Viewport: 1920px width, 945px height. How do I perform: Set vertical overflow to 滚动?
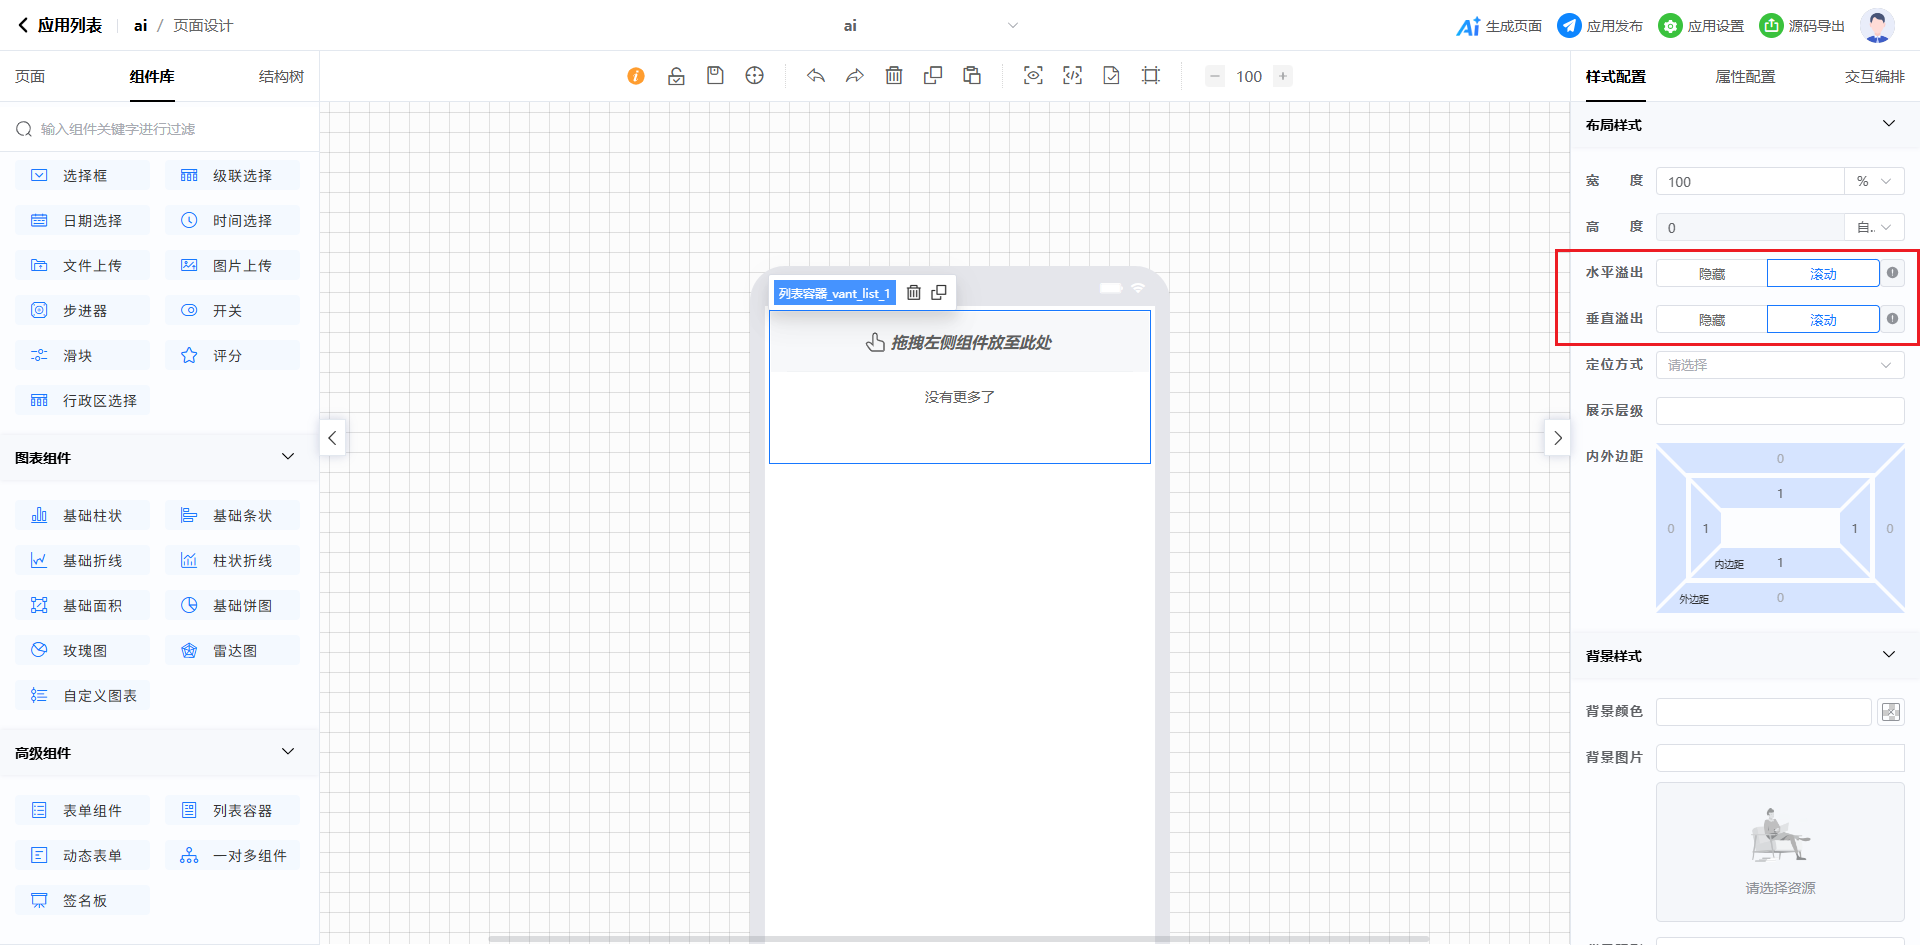coord(1822,320)
